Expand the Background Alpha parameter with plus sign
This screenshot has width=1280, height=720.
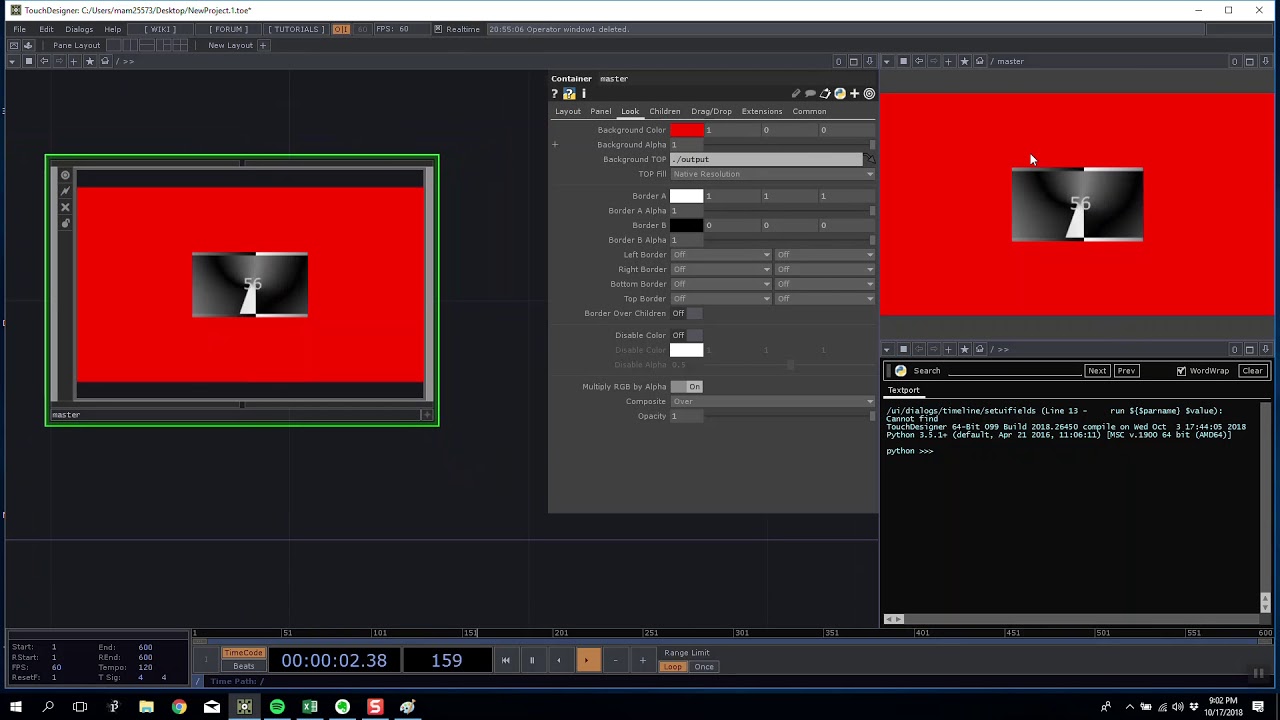tap(555, 144)
